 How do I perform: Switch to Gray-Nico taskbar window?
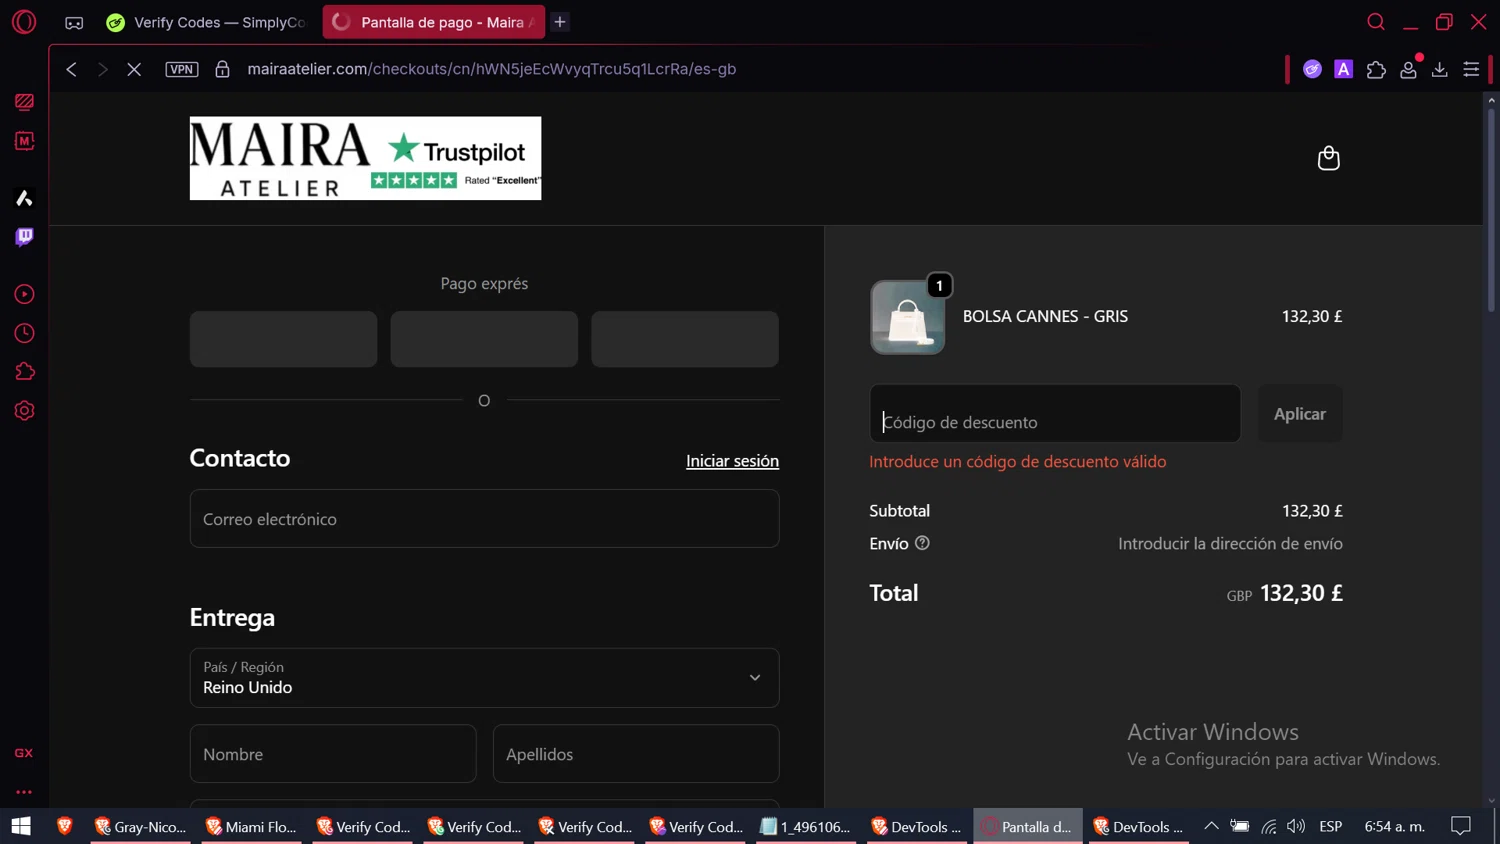point(141,826)
